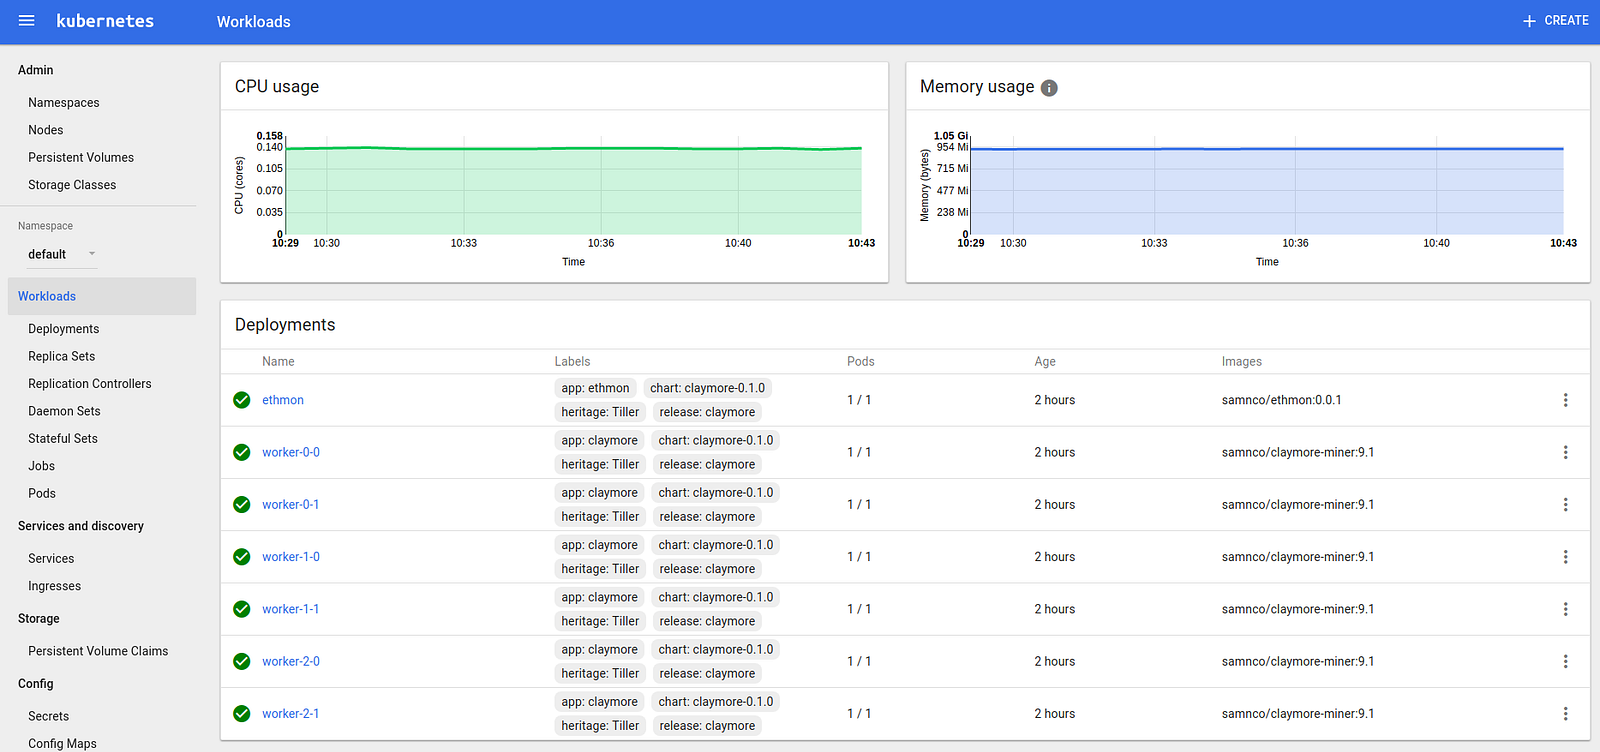
Task: Open the worker-1-0 deployment link
Action: (291, 557)
